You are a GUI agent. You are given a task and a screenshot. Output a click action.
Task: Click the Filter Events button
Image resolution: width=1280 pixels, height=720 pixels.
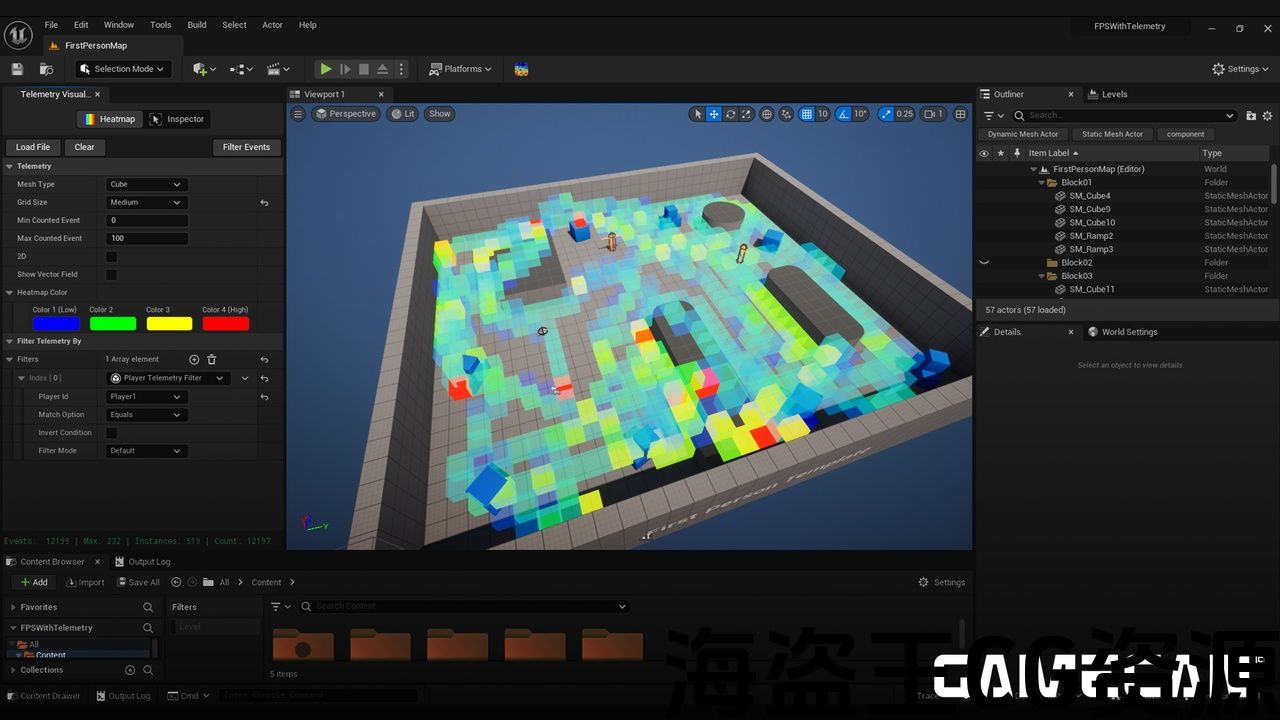[x=246, y=147]
